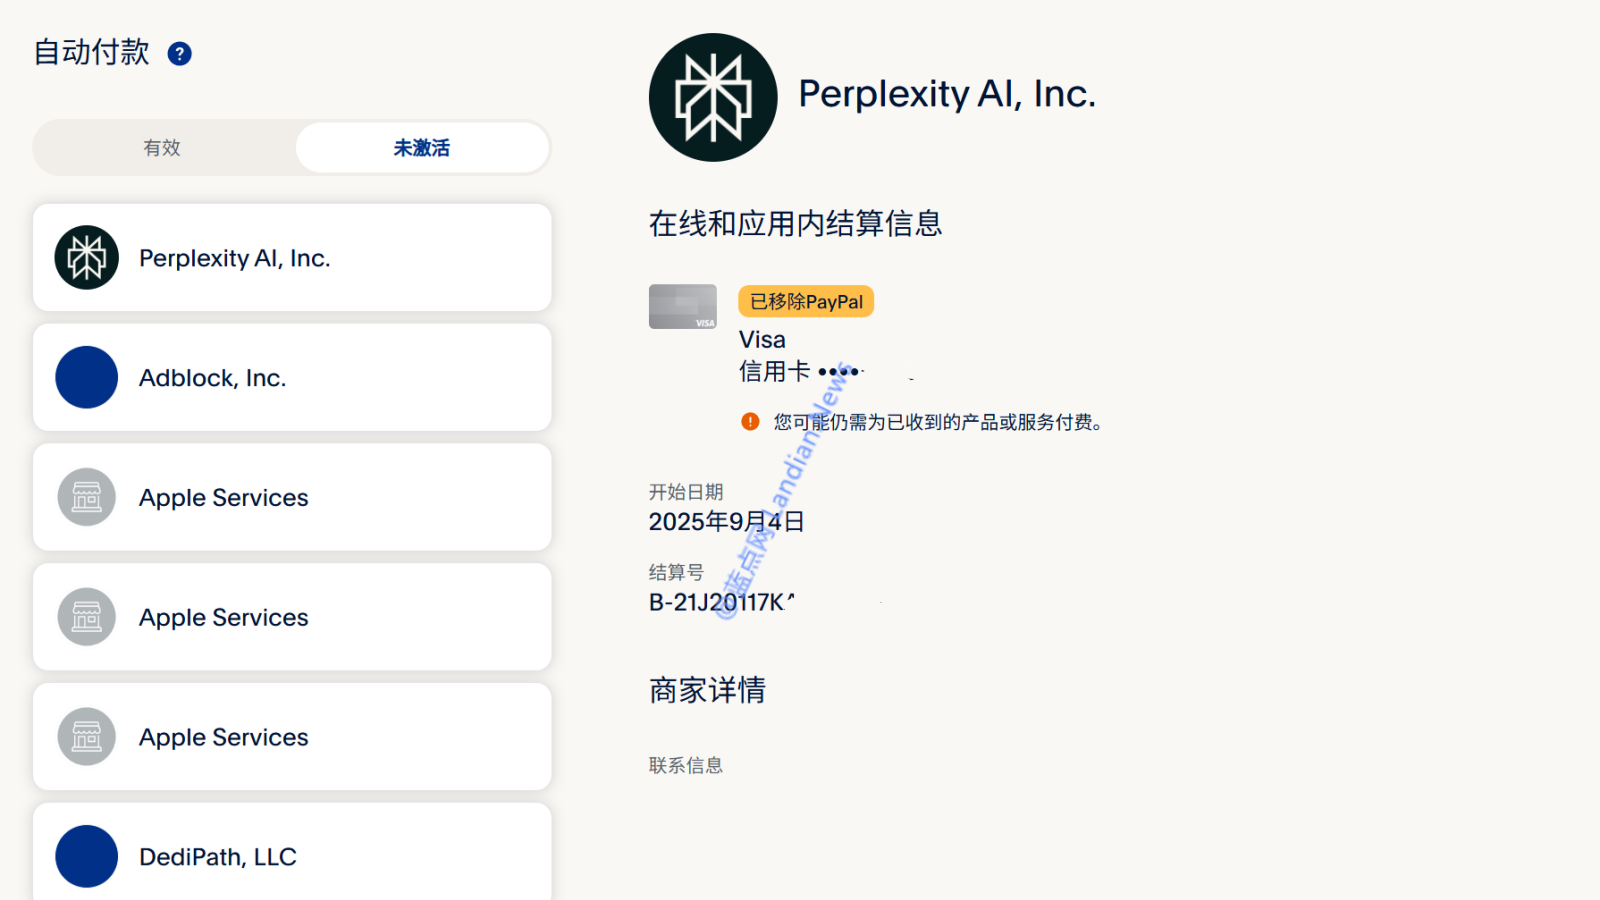Screen dimensions: 1600x900
Task: Click second Apple Services storefront icon
Action: coord(87,617)
